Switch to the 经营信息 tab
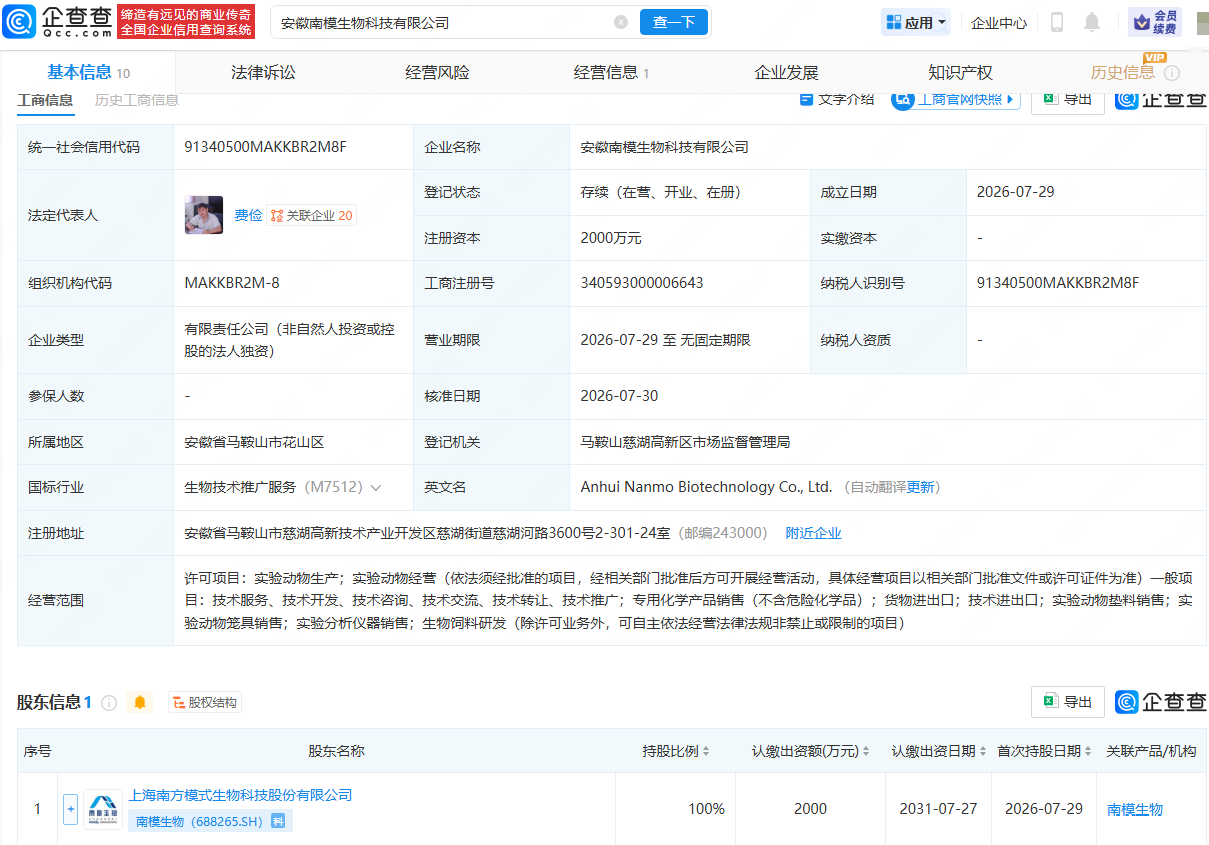 [611, 72]
